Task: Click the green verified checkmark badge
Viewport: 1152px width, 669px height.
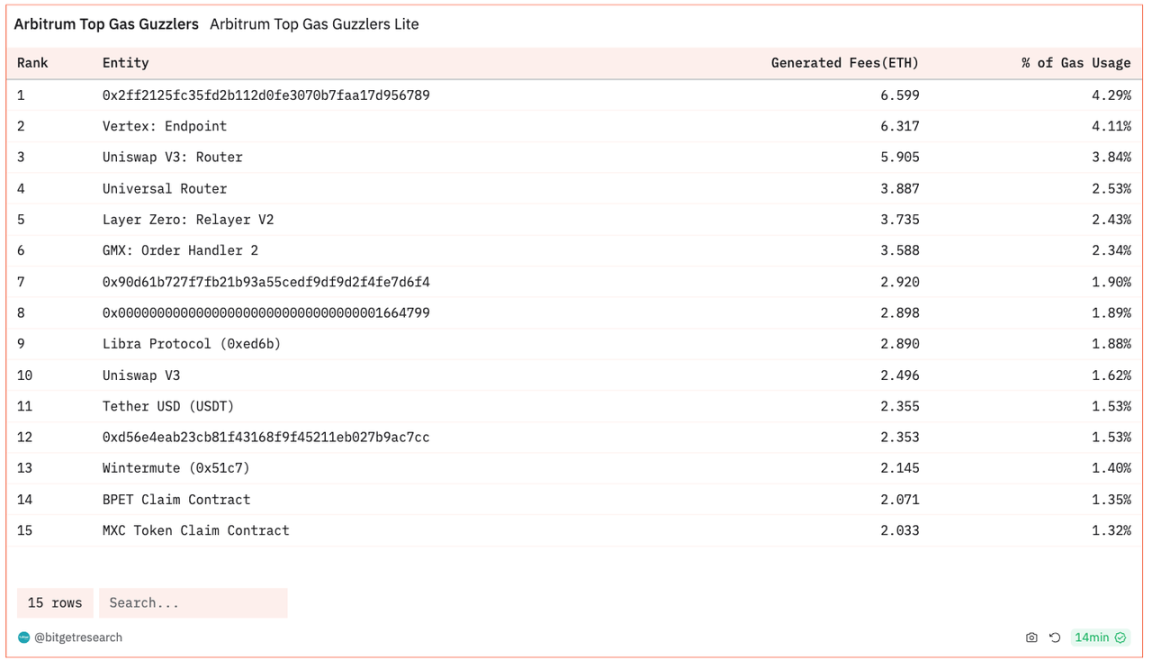Action: (1120, 638)
